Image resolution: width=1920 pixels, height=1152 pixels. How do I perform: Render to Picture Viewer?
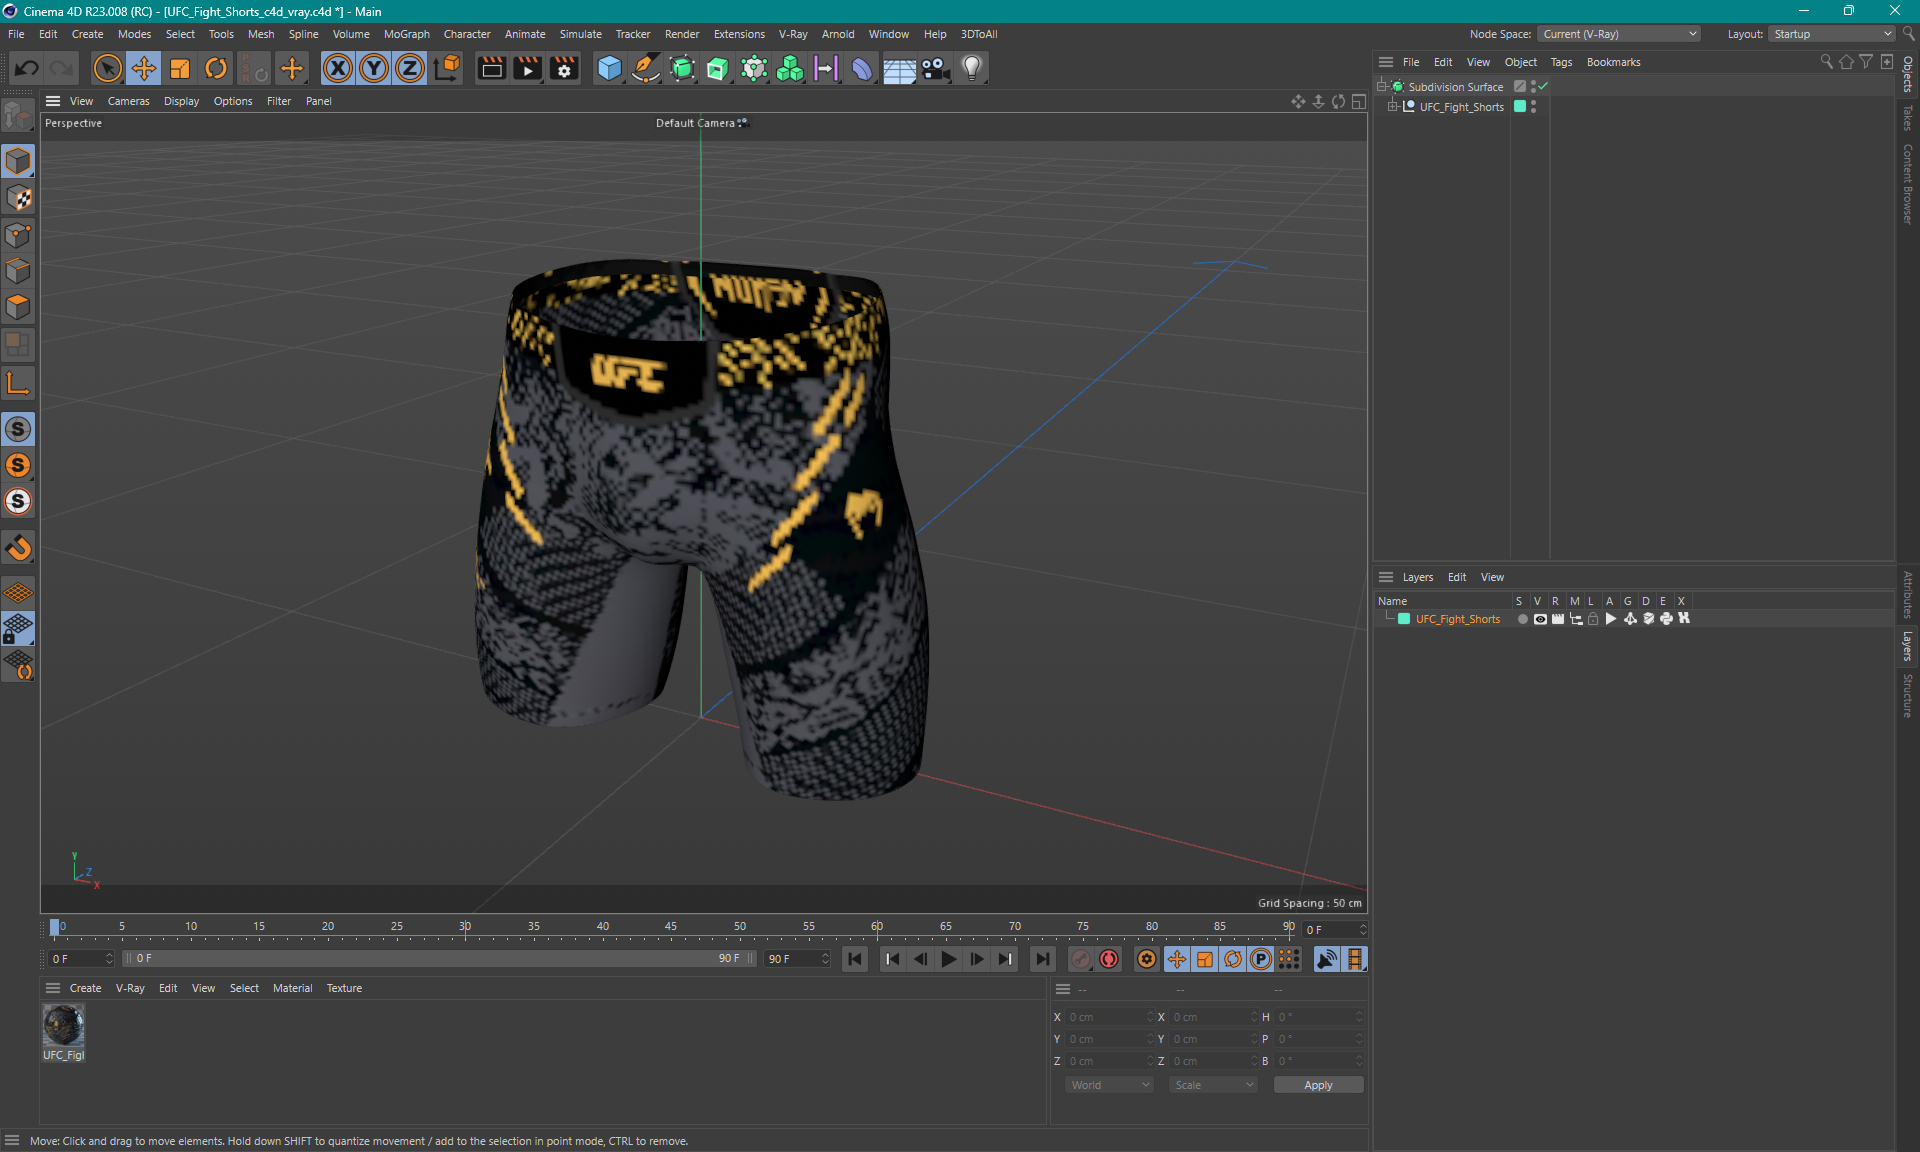(x=527, y=68)
